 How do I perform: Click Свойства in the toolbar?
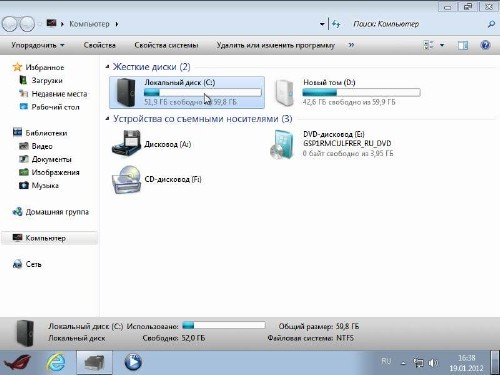[x=99, y=45]
